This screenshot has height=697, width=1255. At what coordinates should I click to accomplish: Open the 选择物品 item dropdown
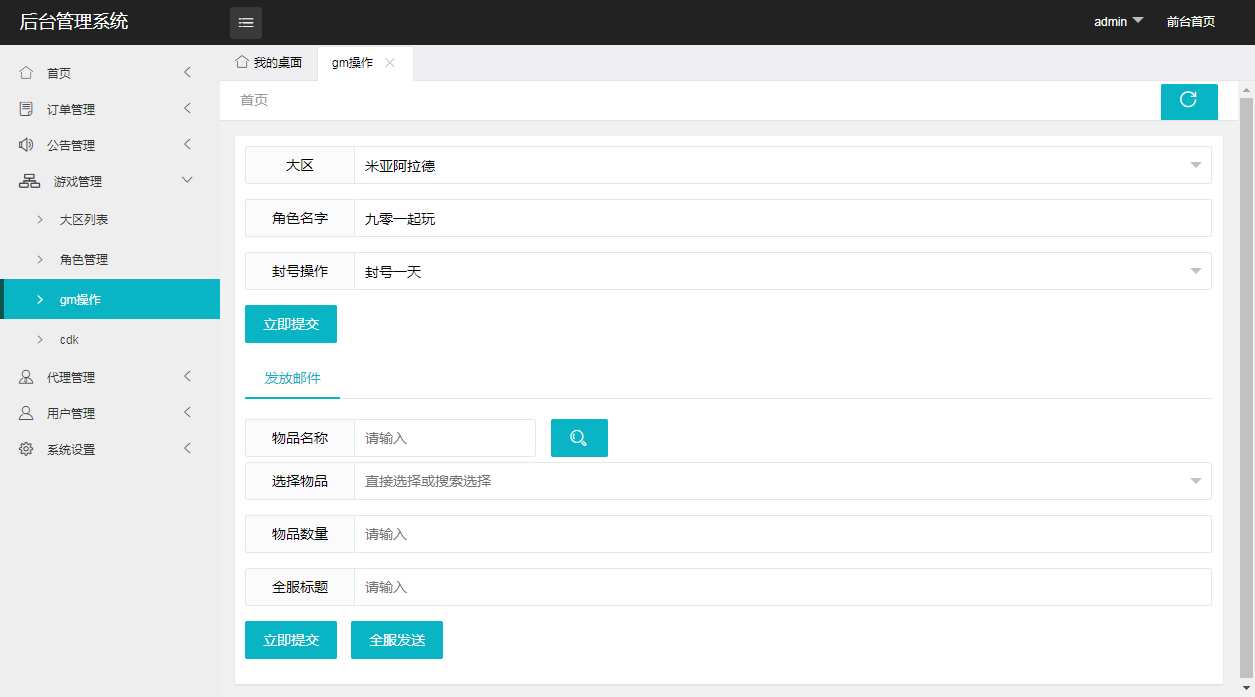point(780,481)
